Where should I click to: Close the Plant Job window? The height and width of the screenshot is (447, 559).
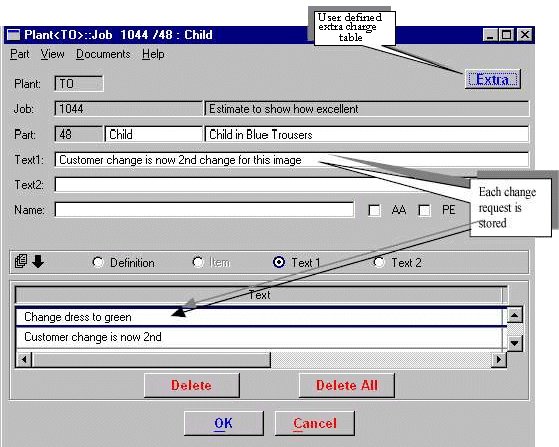pyautogui.click(x=524, y=35)
